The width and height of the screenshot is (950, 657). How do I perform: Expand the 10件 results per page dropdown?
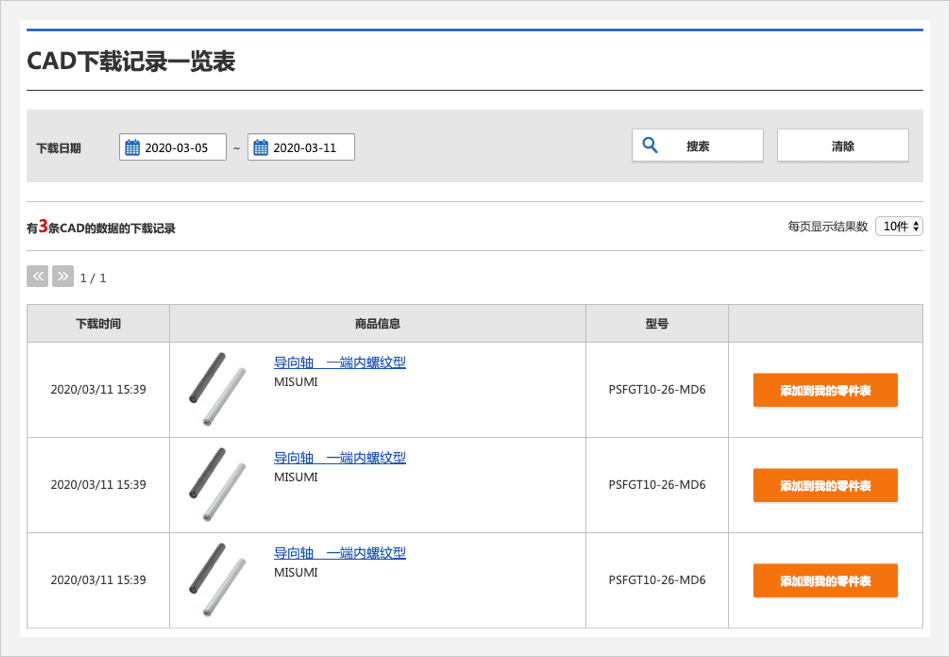pos(898,227)
